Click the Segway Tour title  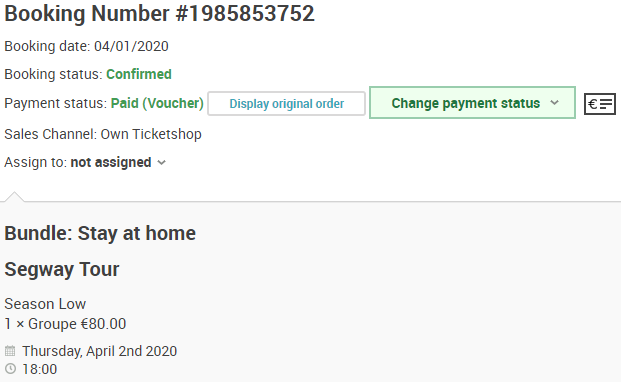(x=61, y=270)
